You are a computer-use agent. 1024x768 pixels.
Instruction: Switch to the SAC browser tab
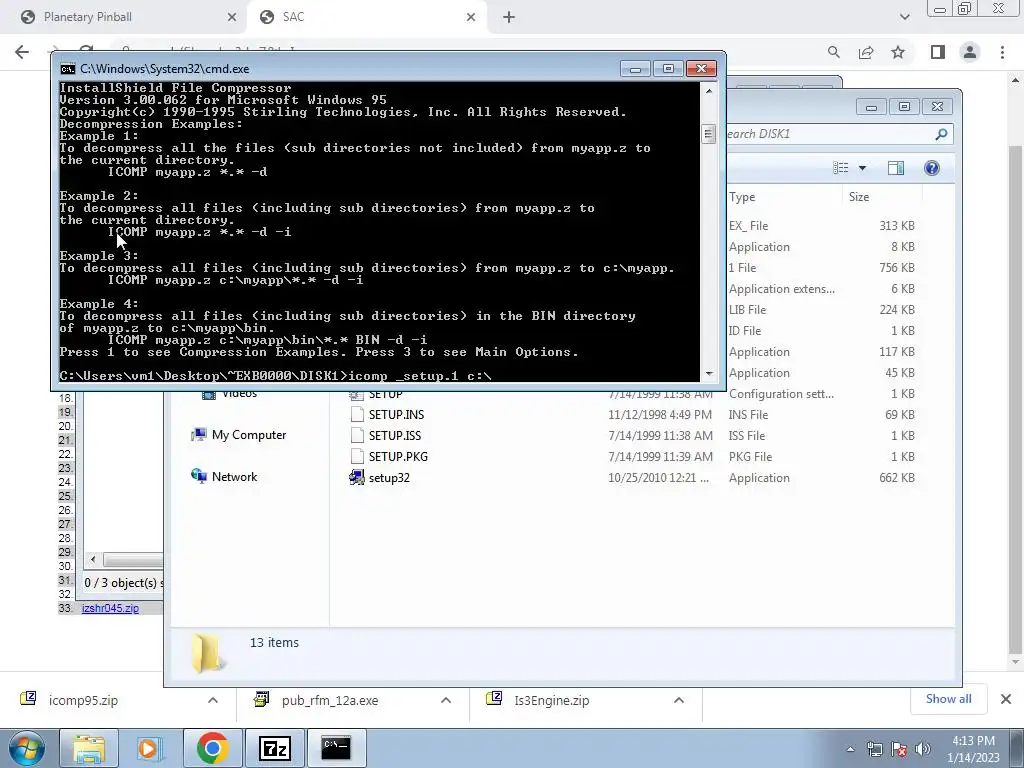click(366, 17)
